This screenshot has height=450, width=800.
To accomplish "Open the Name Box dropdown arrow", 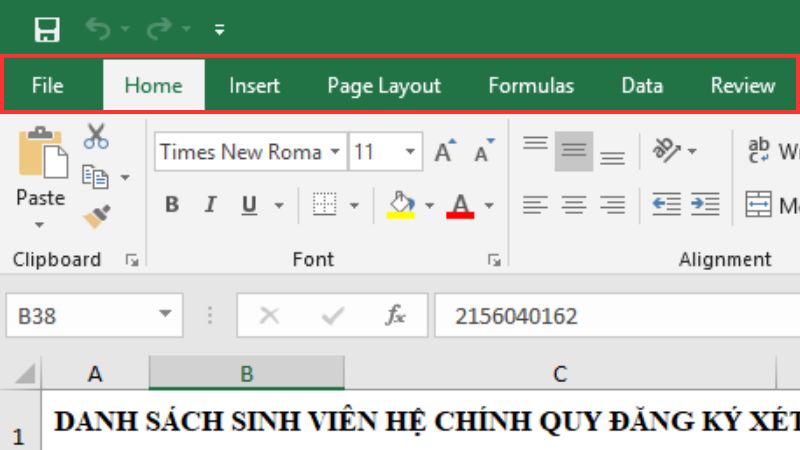I will [164, 316].
